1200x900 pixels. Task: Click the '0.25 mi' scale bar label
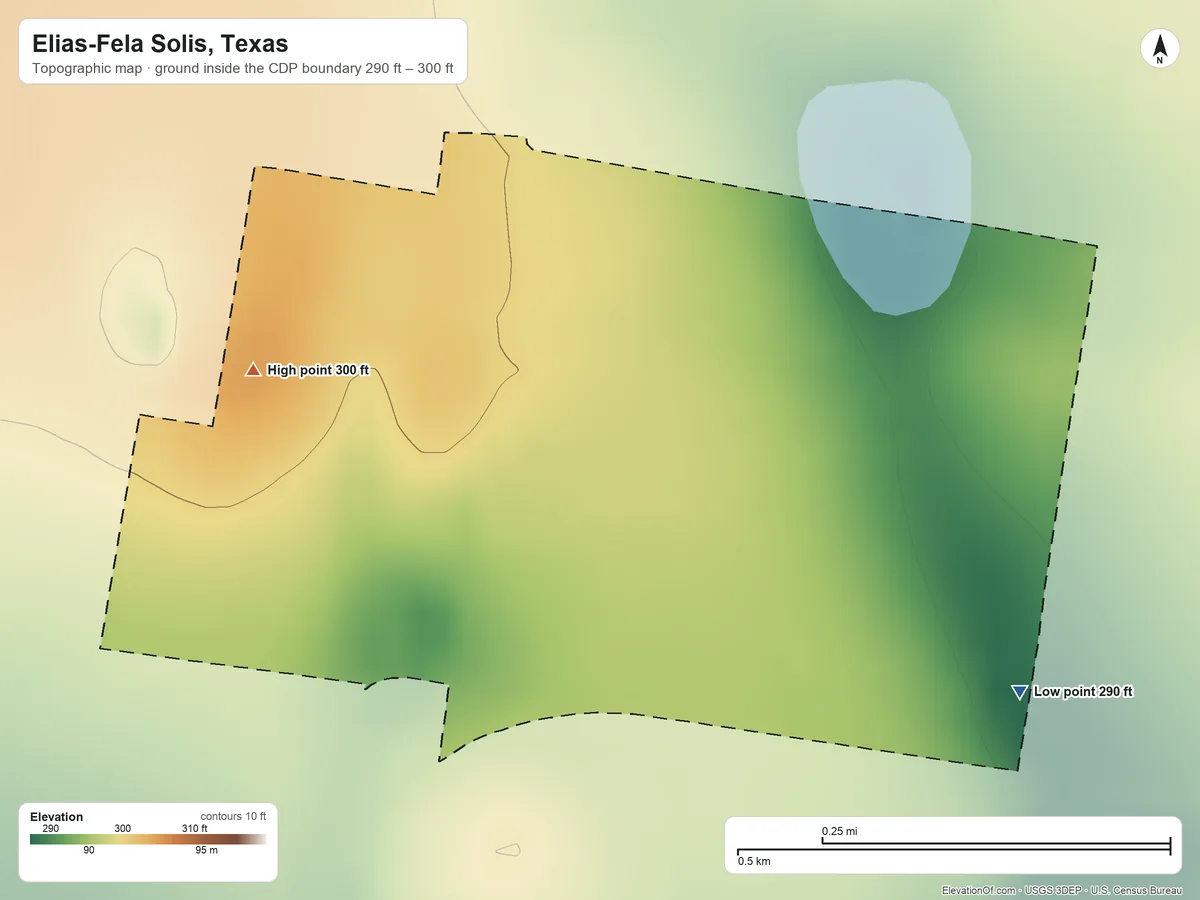click(x=840, y=831)
